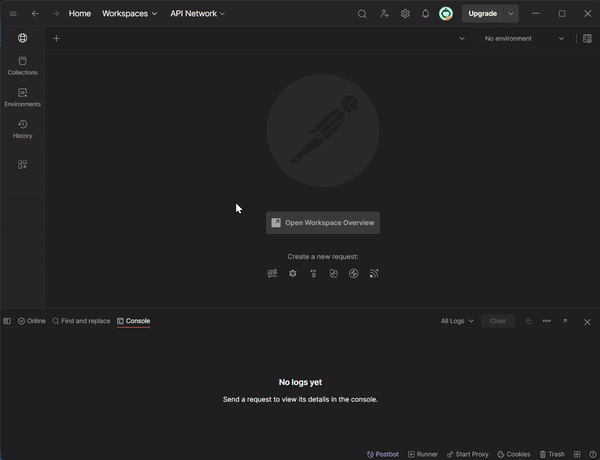This screenshot has width=600, height=460.
Task: Select the Console tab
Action: [x=134, y=321]
